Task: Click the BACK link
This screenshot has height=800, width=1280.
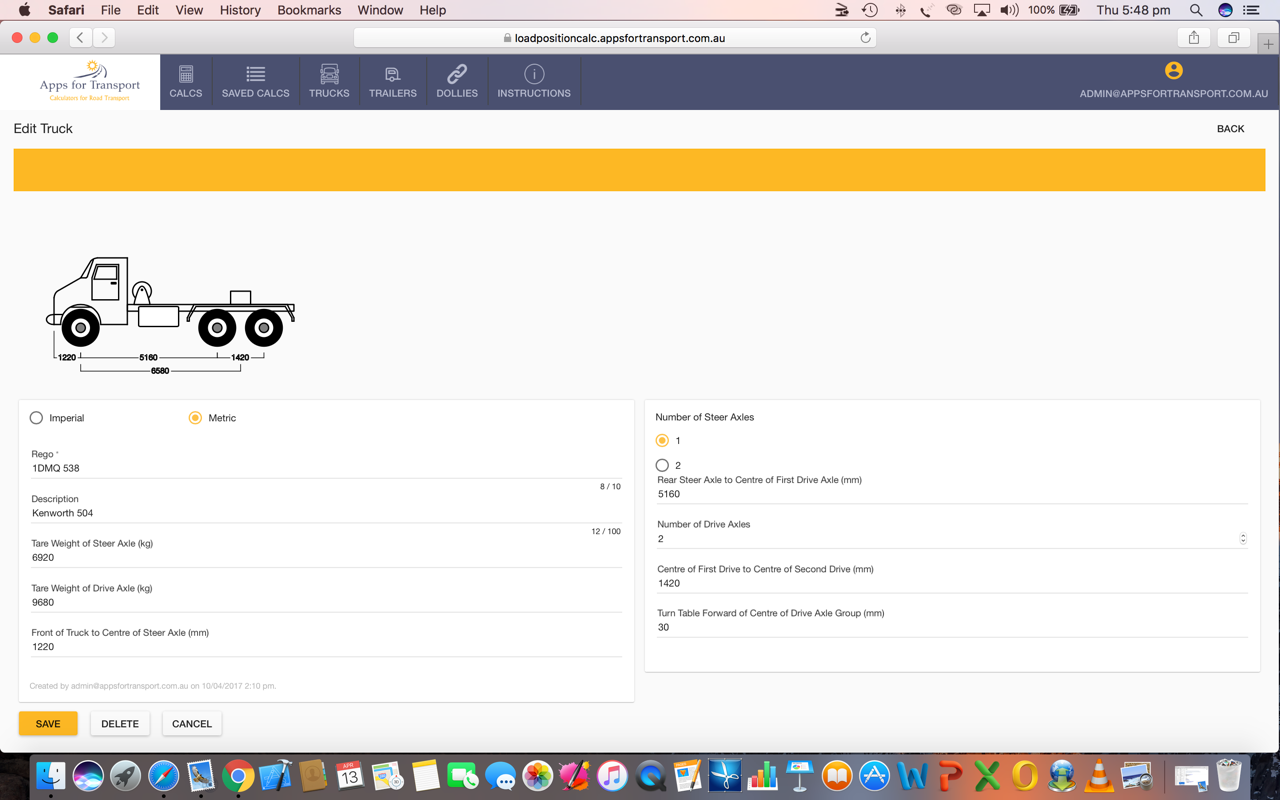Action: click(x=1230, y=129)
